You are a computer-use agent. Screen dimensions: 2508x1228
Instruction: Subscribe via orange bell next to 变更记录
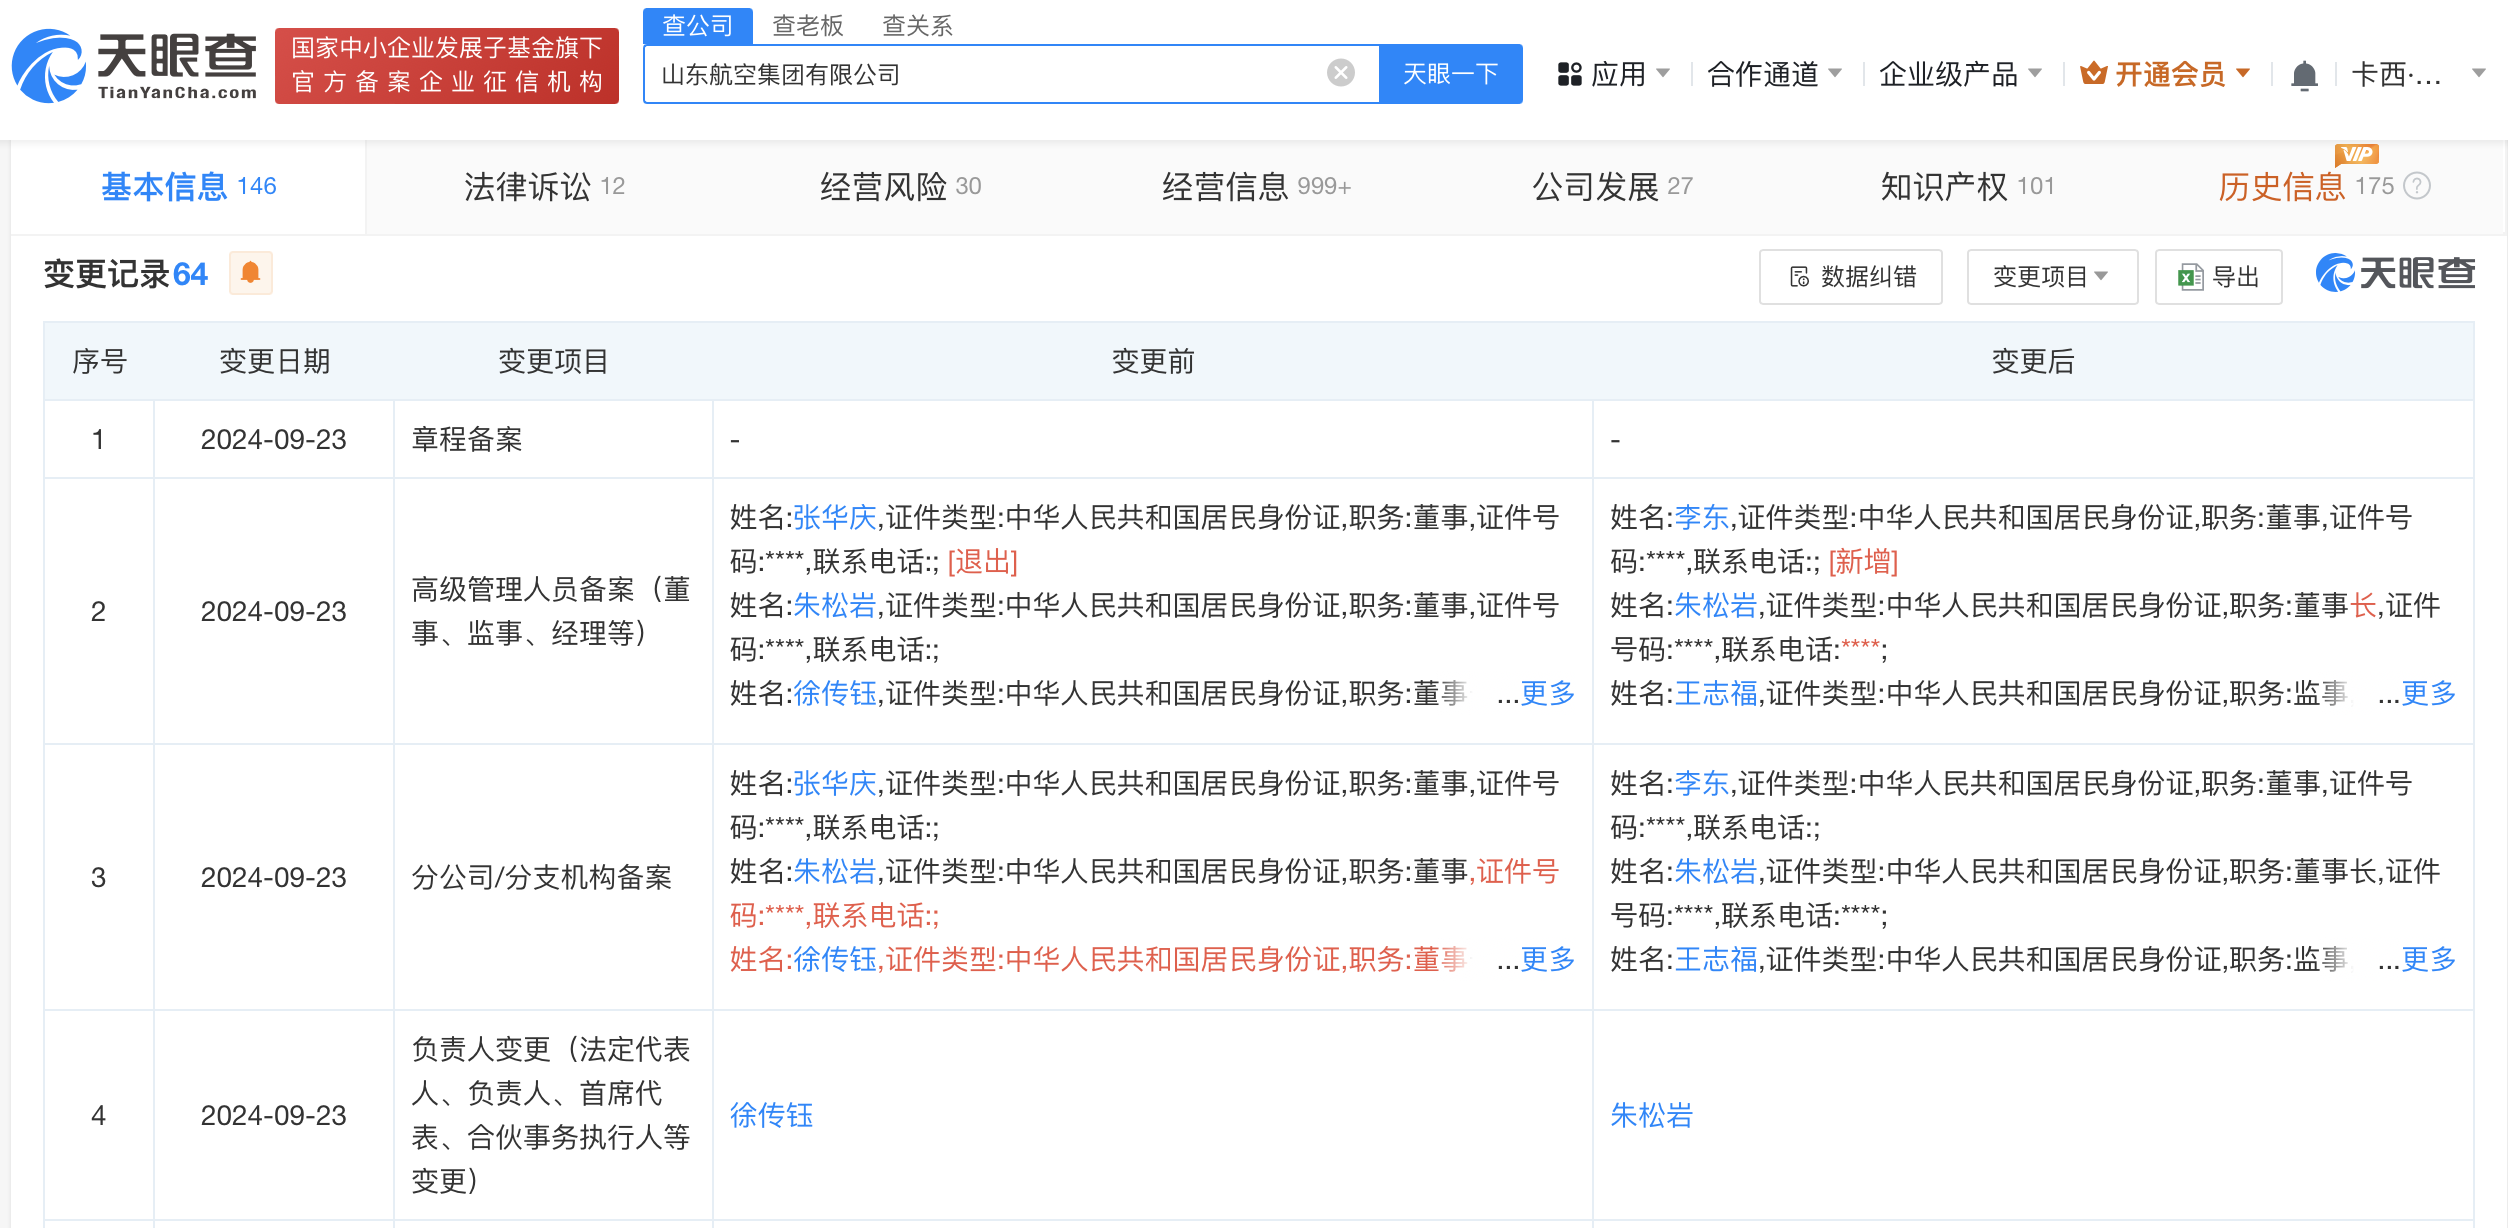pyautogui.click(x=251, y=273)
